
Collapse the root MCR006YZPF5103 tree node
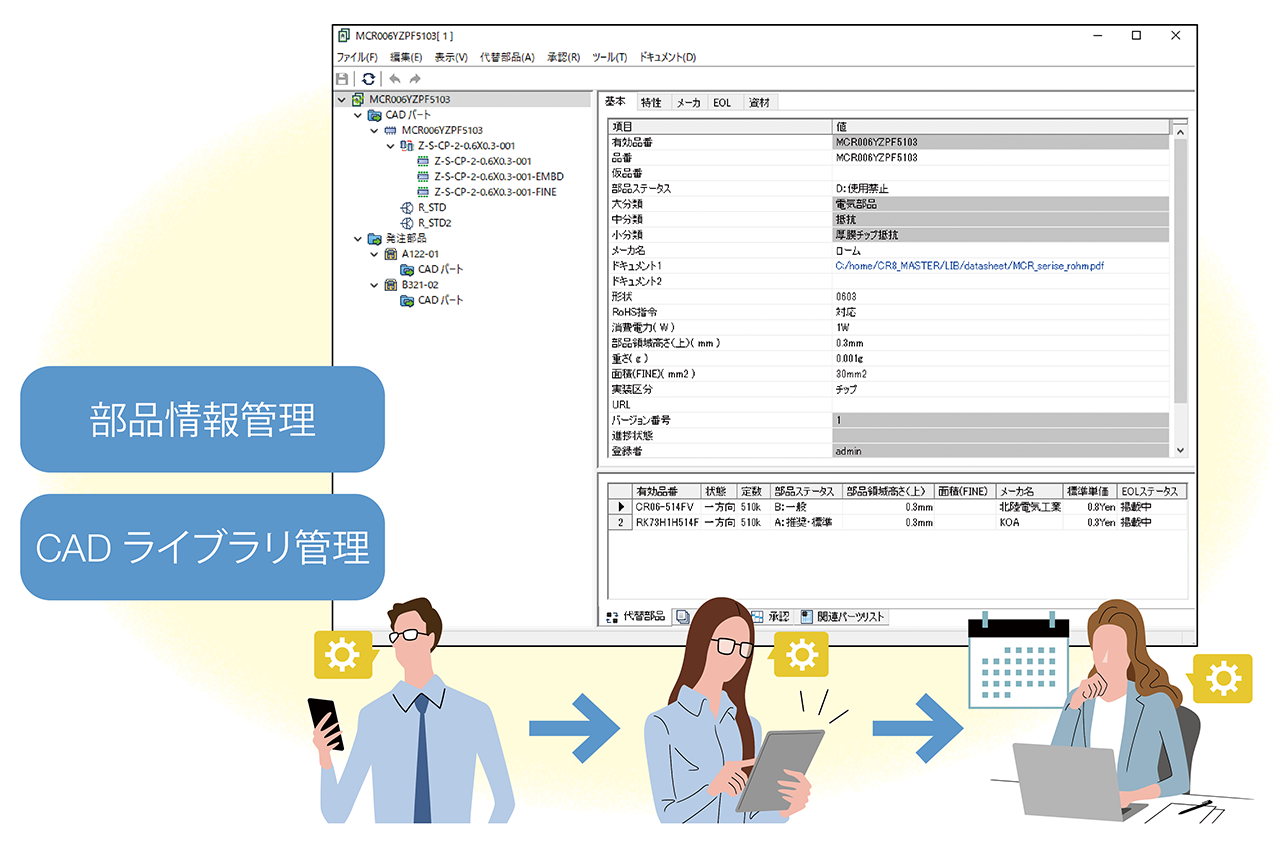[342, 100]
